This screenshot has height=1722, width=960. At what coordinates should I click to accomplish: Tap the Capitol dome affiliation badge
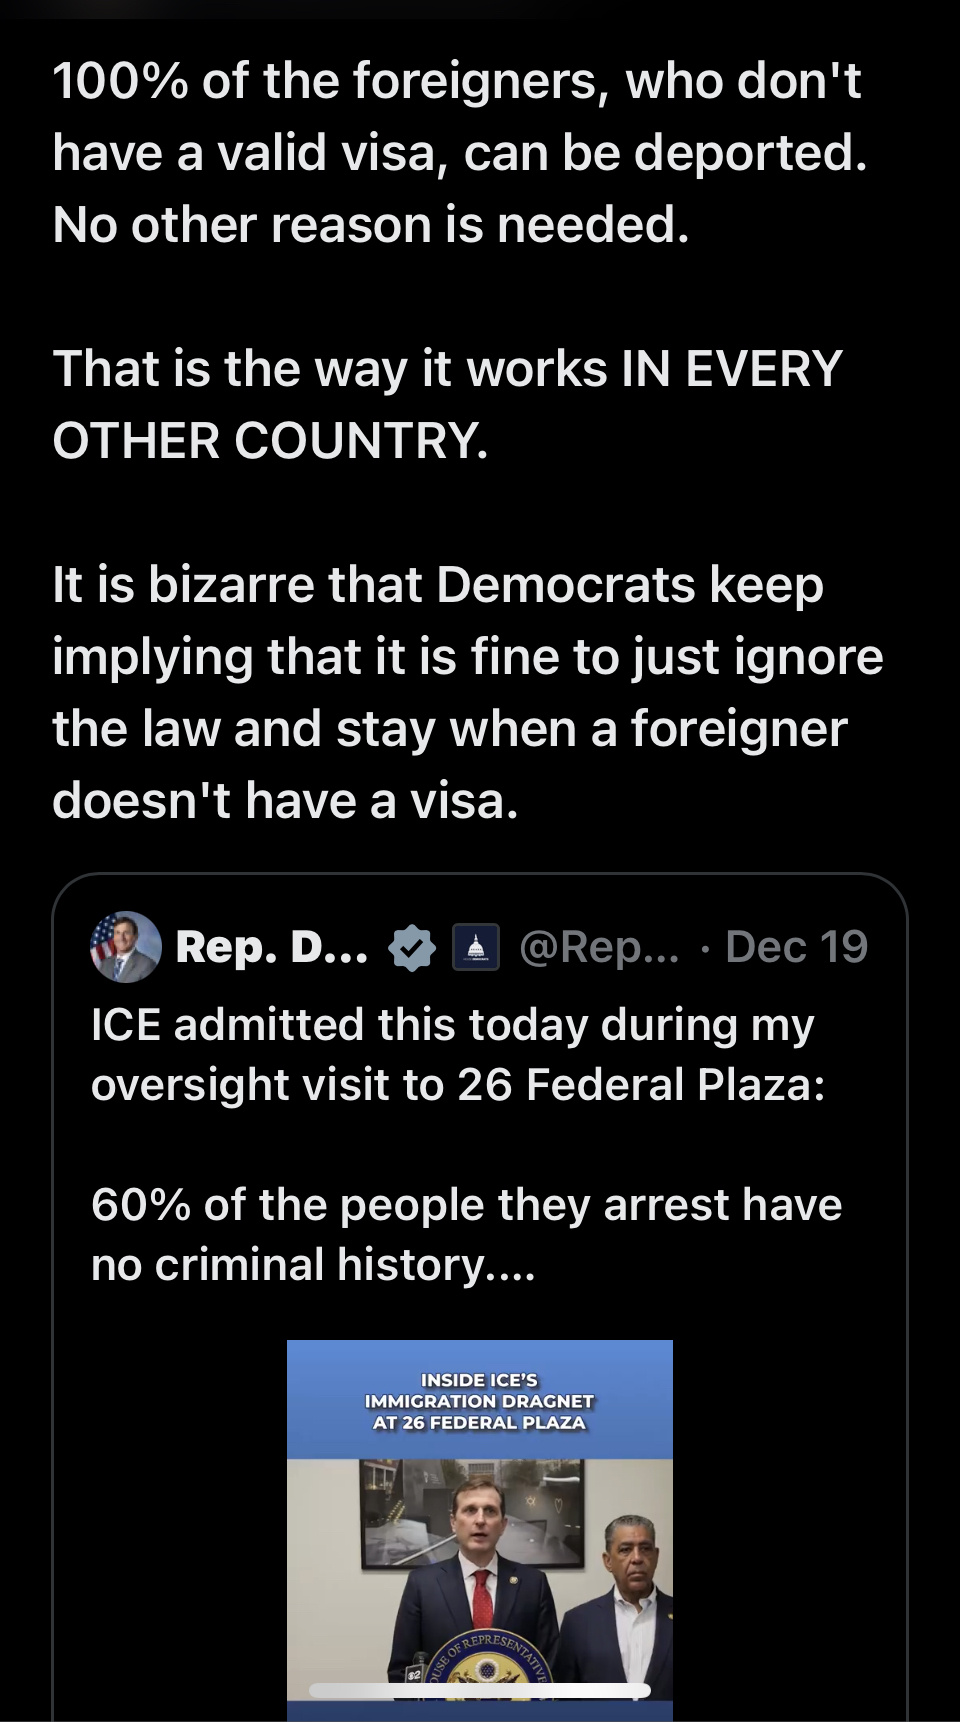point(476,948)
